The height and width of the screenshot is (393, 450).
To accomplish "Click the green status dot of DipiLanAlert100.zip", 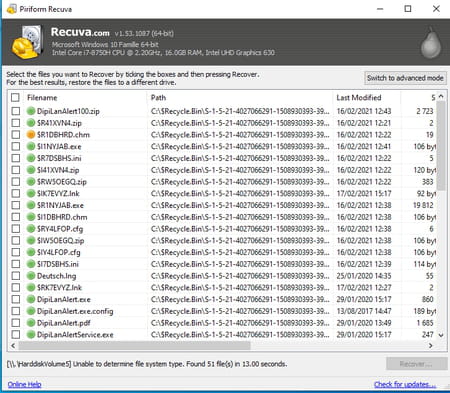I will click(31, 111).
